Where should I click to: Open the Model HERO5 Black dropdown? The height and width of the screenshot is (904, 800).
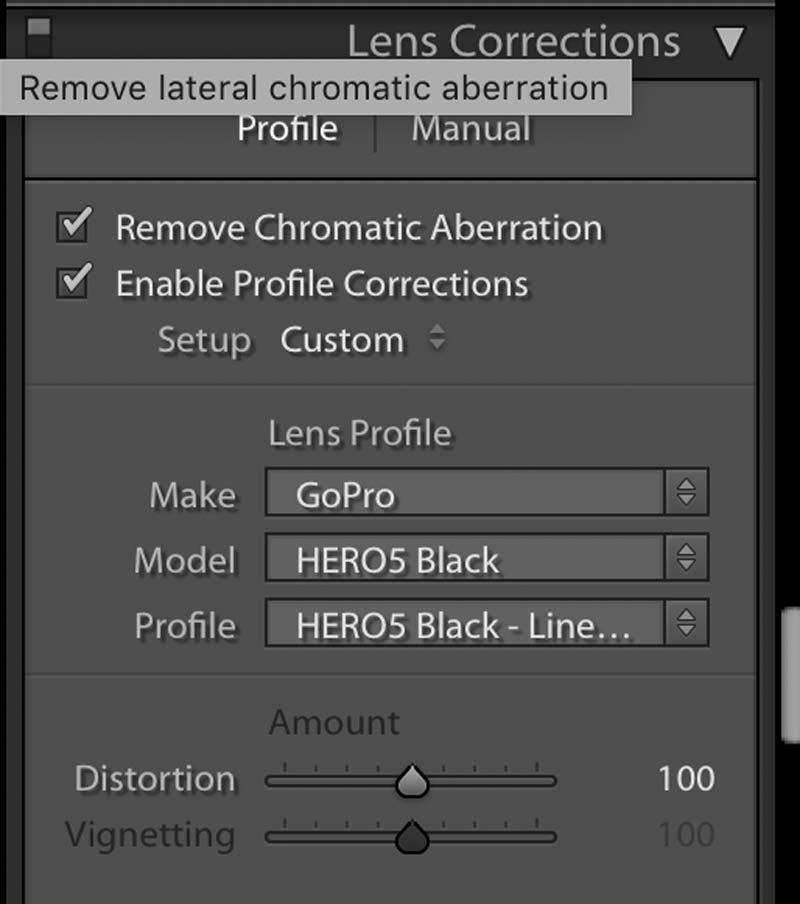click(465, 560)
